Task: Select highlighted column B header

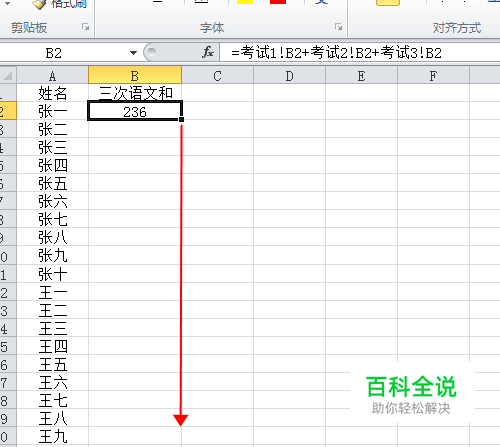Action: pos(135,76)
